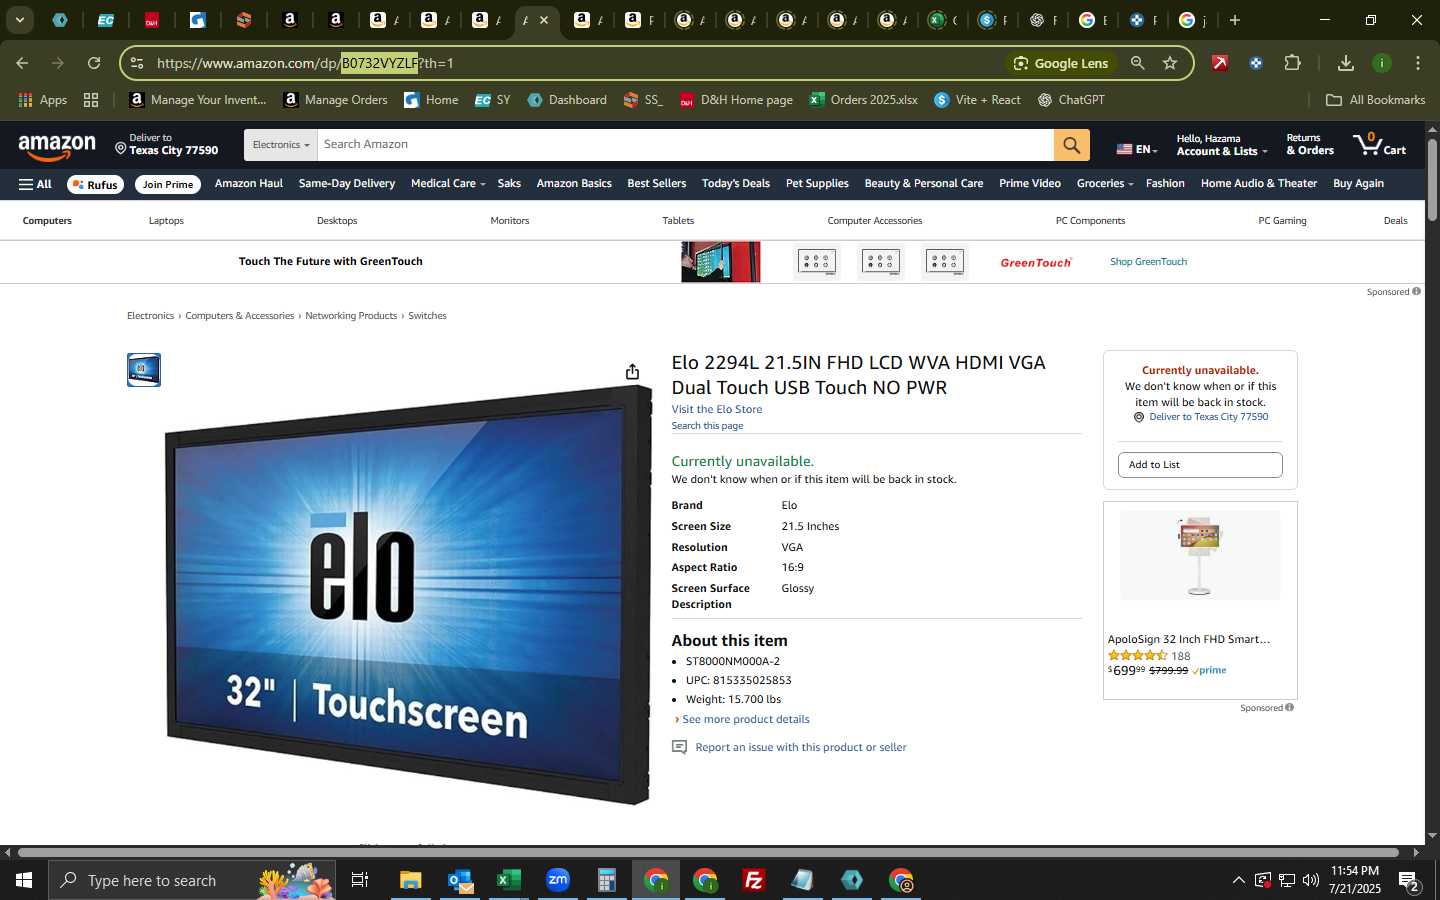Open the Chrome extensions puzzle icon
The image size is (1440, 900).
tap(1292, 63)
